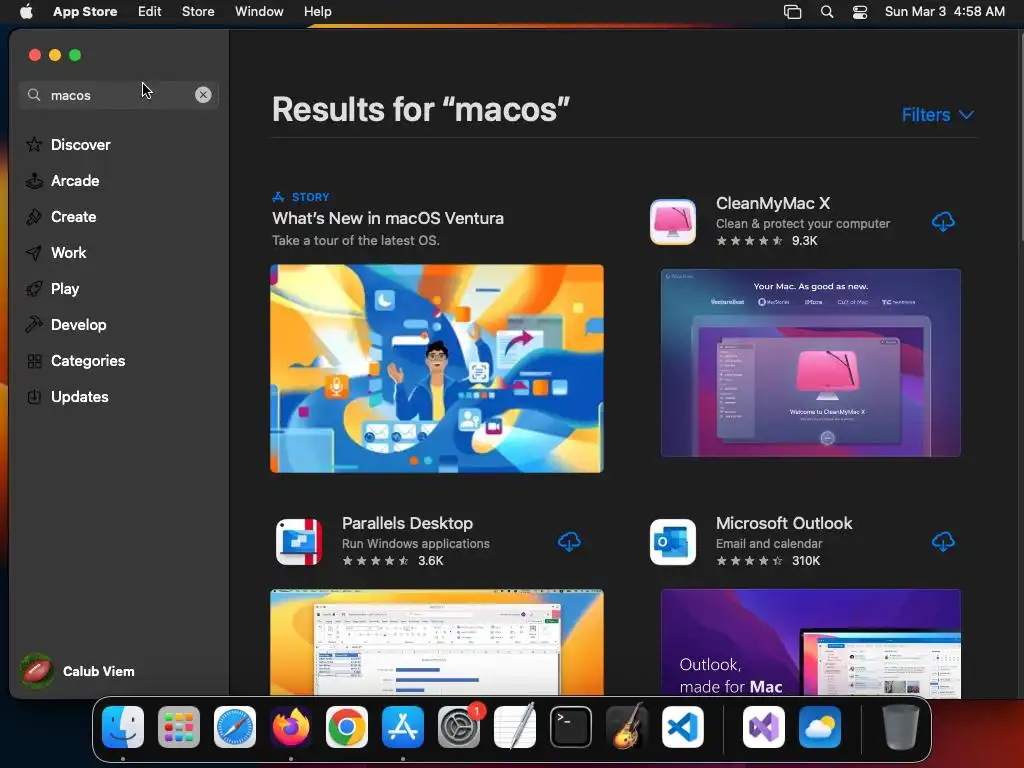Open the CleanMyMac X app icon
Viewport: 1024px width, 768px height.
point(673,222)
